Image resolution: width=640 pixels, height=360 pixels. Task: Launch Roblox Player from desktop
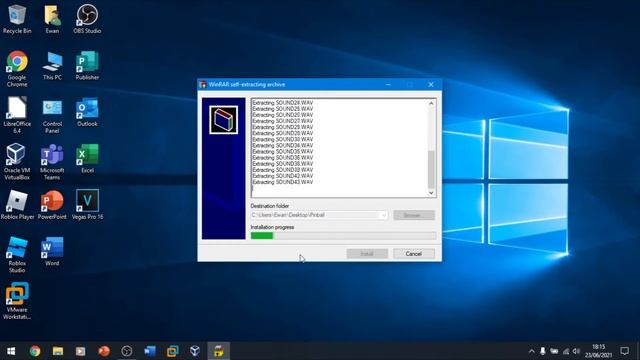pyautogui.click(x=17, y=205)
